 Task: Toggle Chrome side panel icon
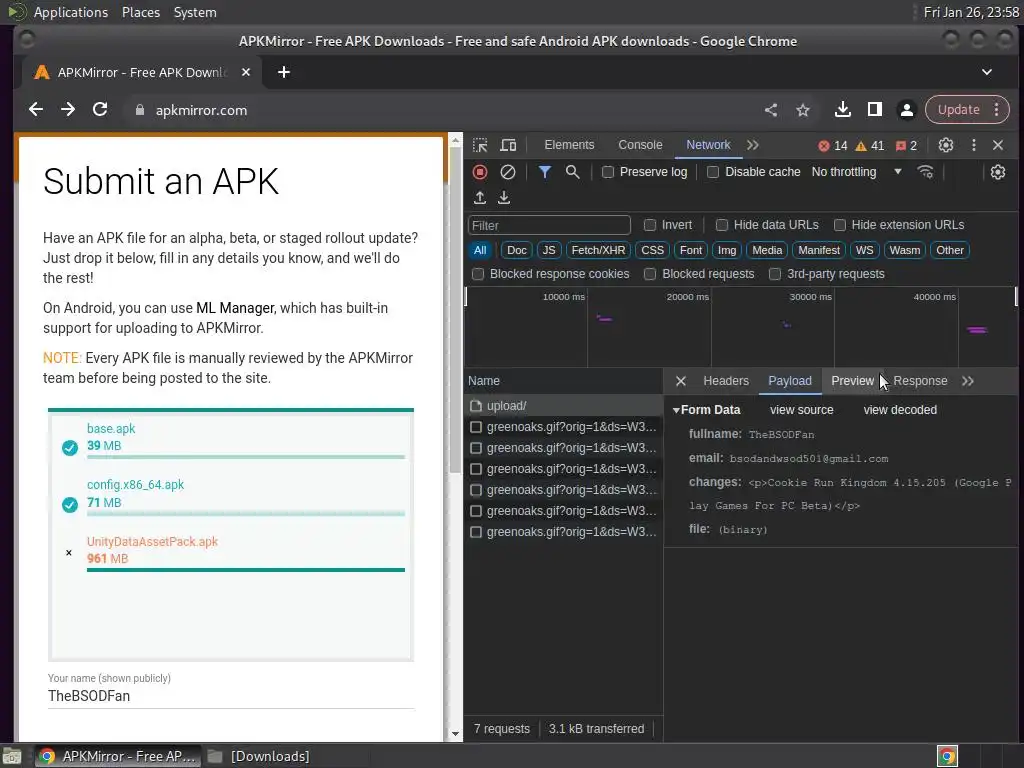(874, 110)
